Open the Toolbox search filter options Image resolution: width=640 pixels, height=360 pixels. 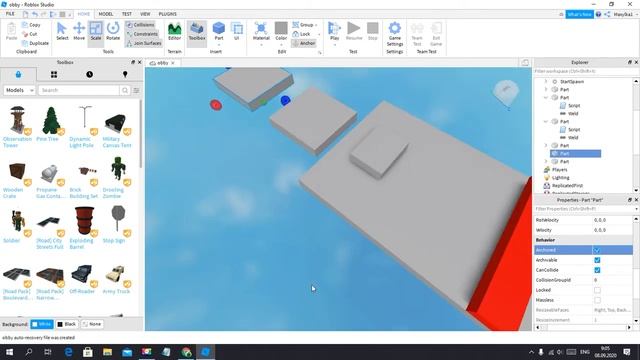136,90
